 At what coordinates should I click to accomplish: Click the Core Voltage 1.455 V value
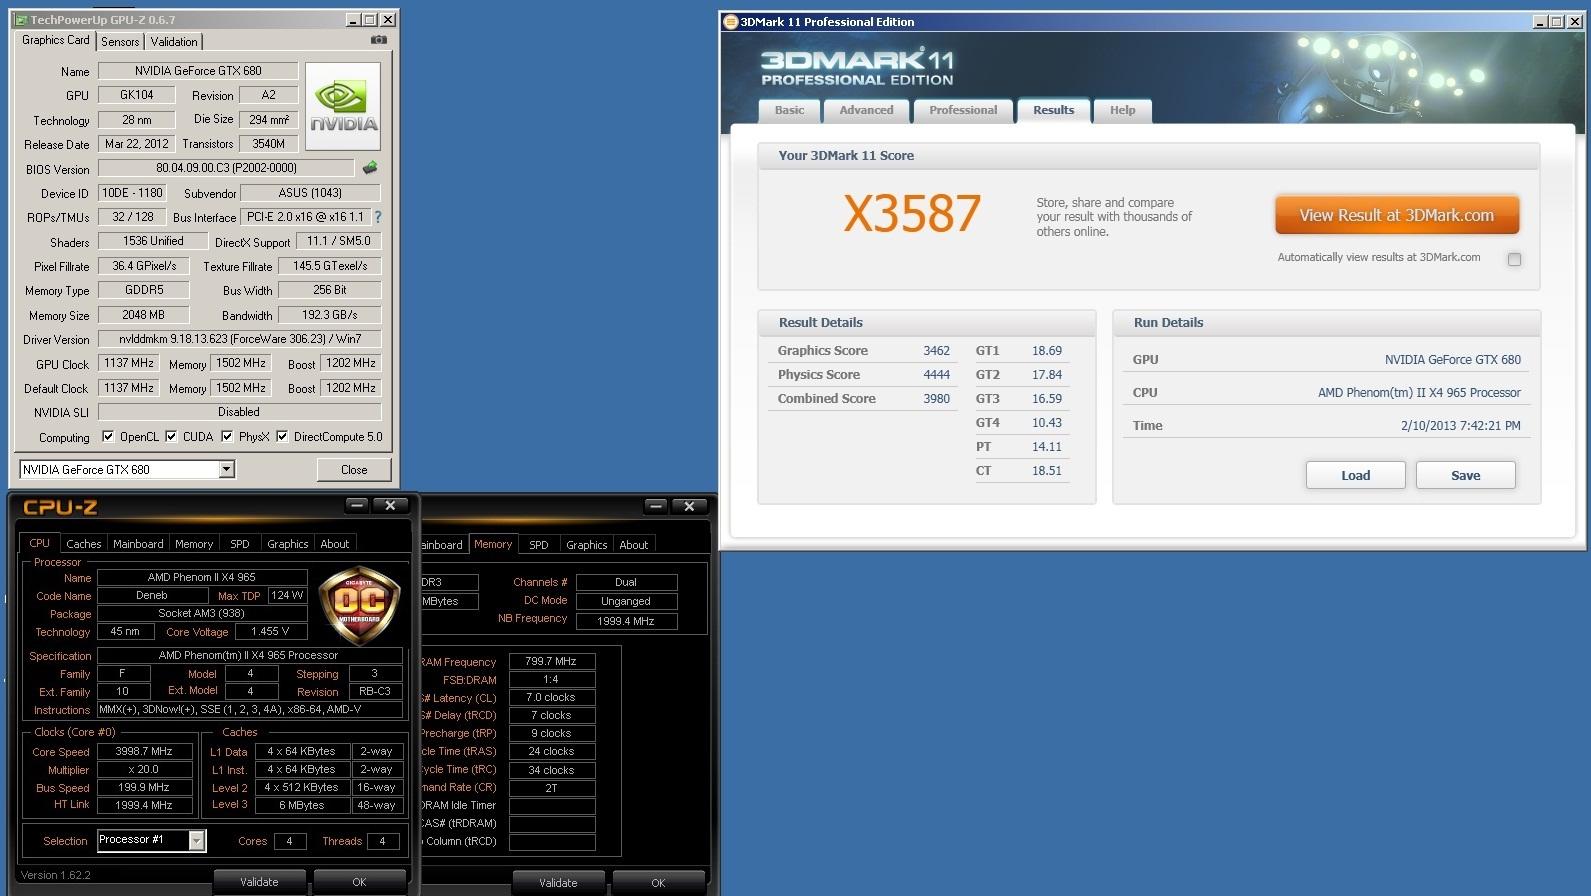pyautogui.click(x=271, y=631)
